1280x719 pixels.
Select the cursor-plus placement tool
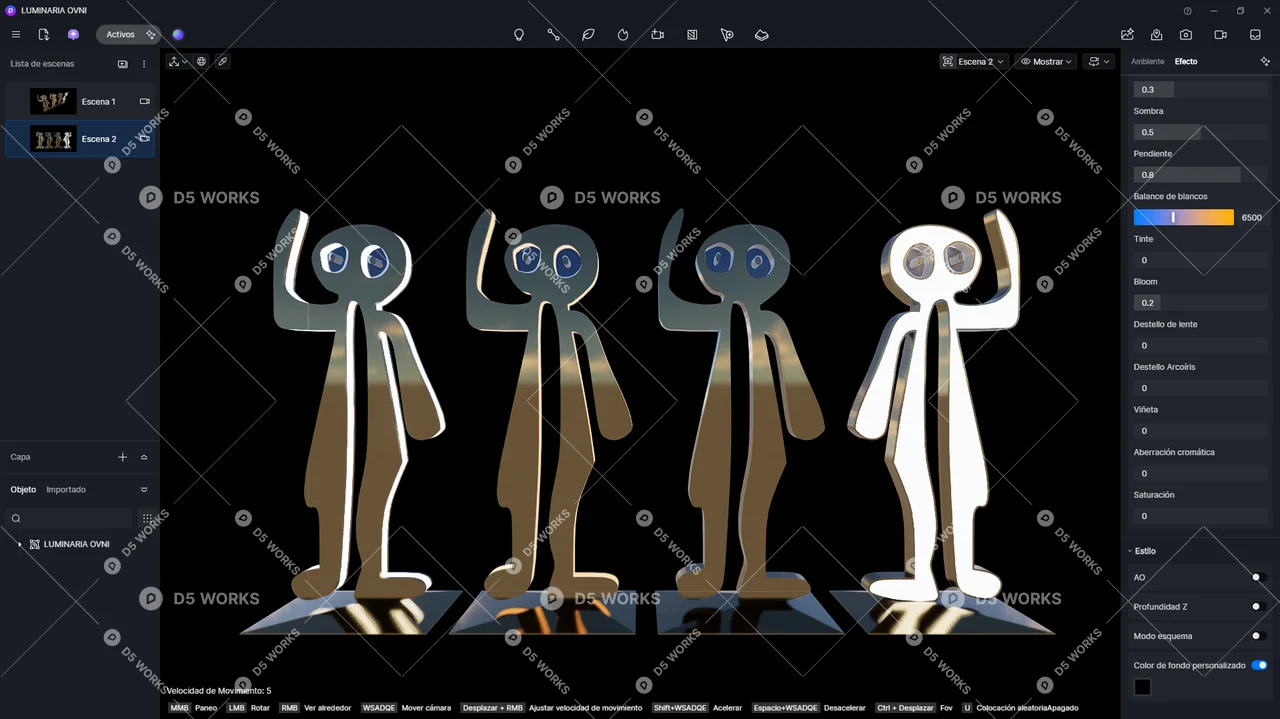click(727, 34)
